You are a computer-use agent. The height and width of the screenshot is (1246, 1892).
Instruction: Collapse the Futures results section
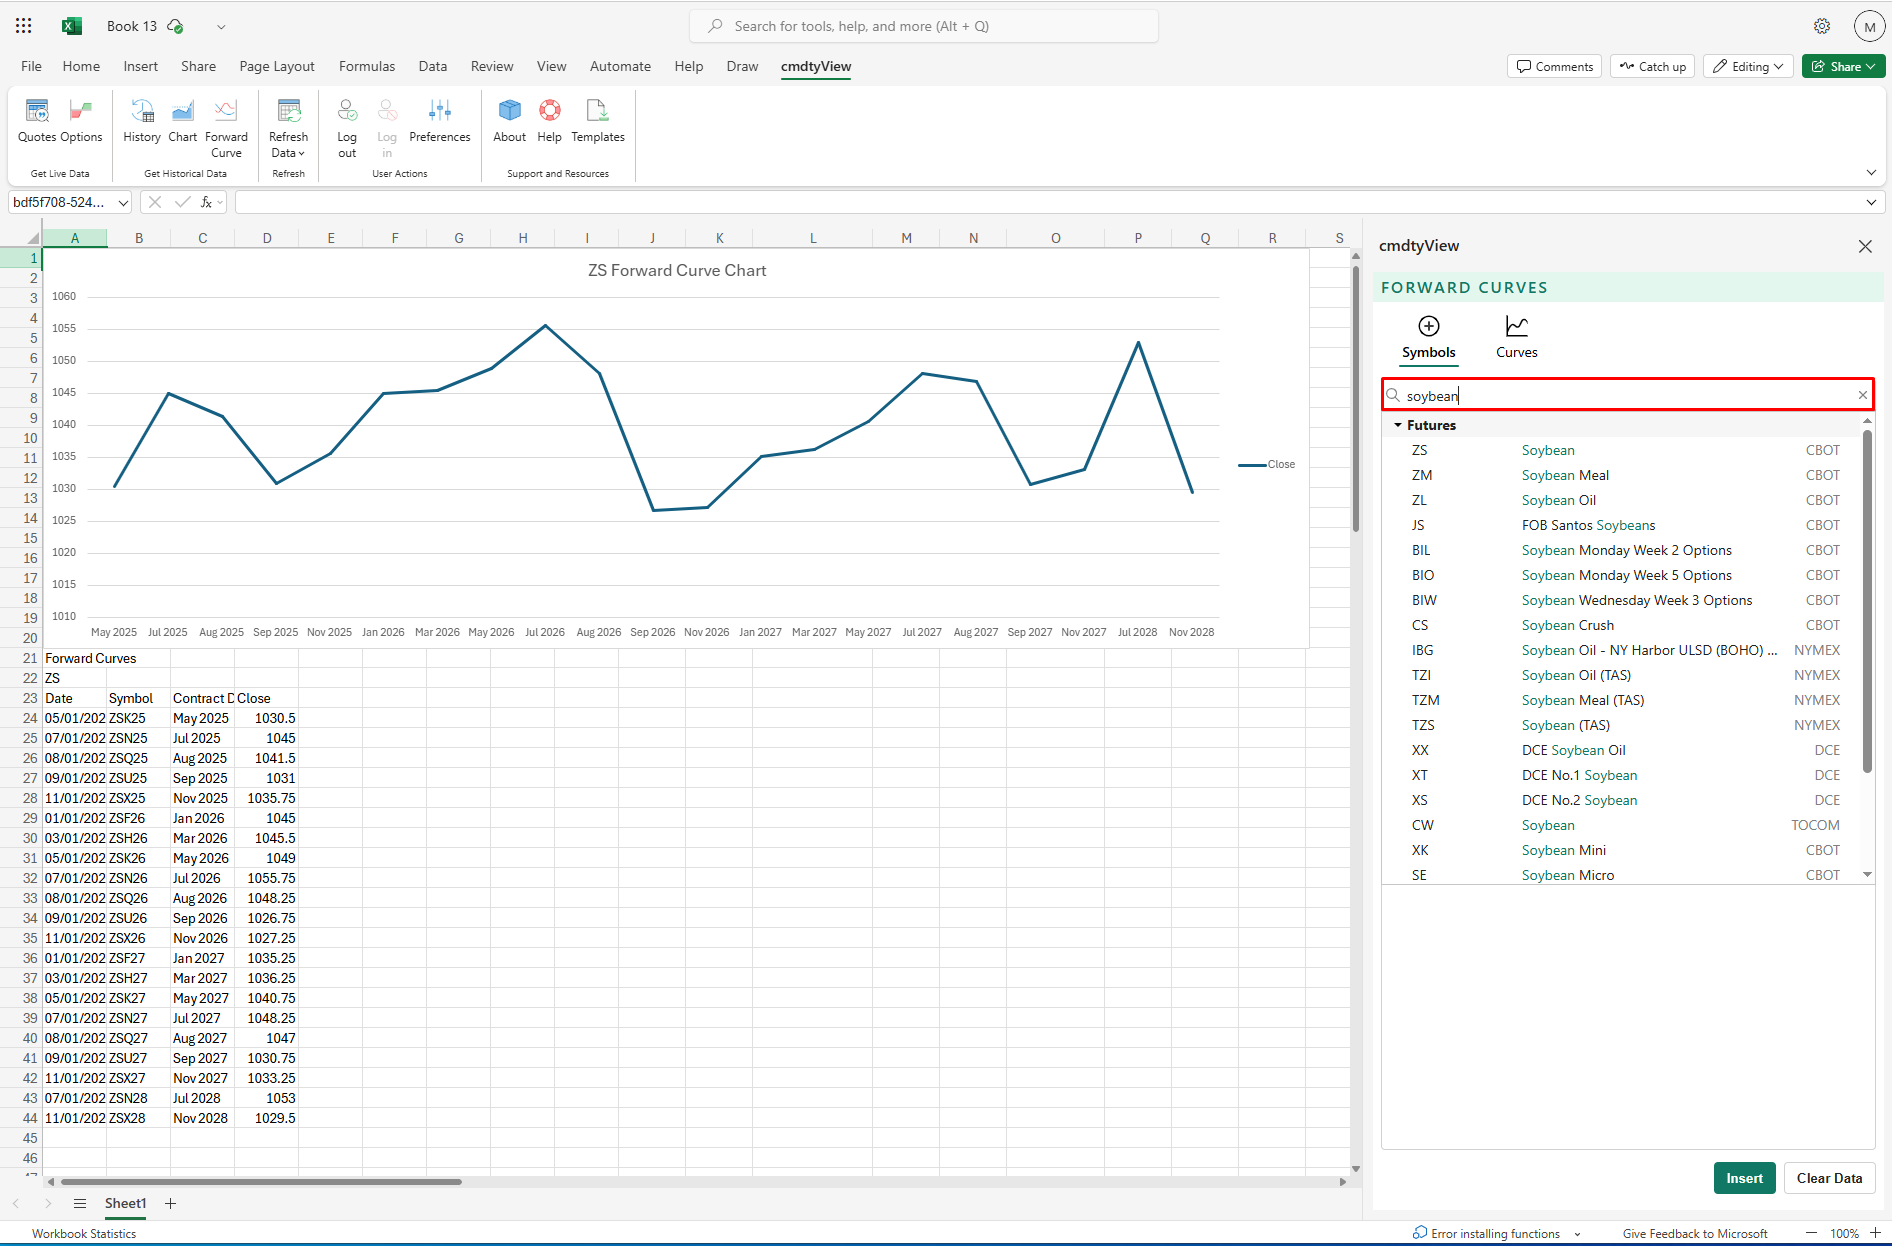(1398, 425)
